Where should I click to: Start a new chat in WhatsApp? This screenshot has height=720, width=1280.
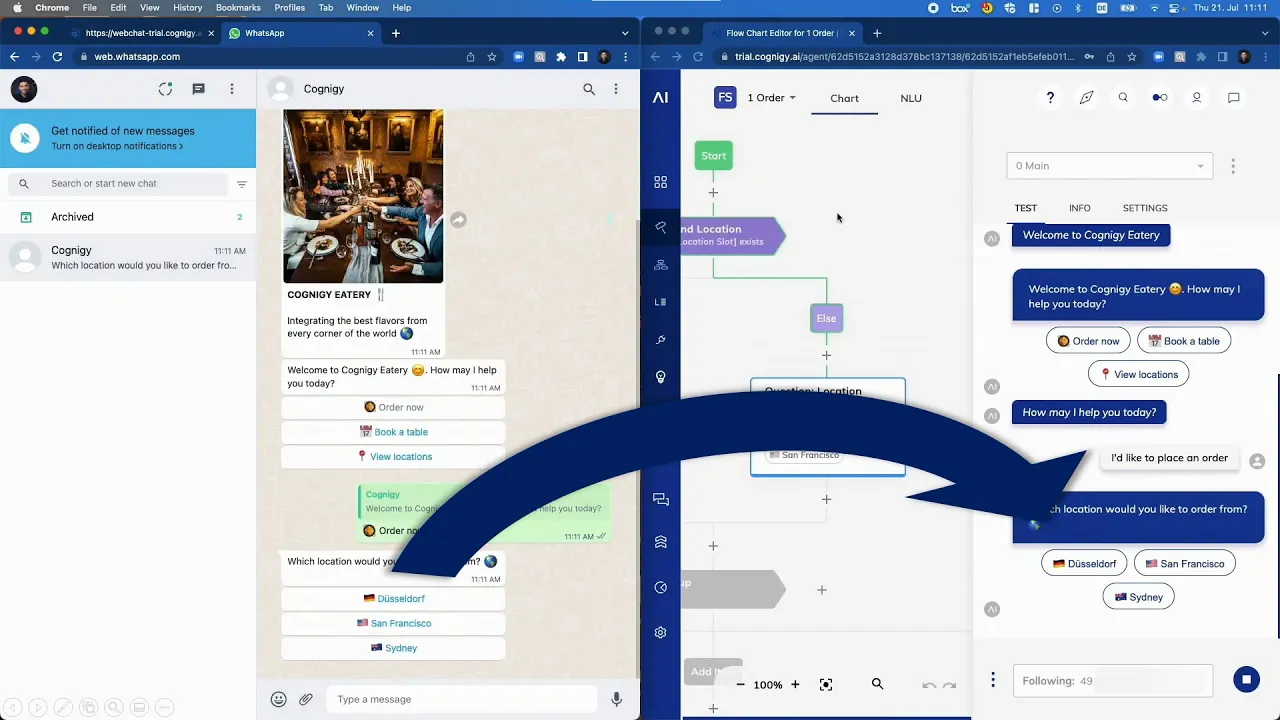tap(198, 89)
